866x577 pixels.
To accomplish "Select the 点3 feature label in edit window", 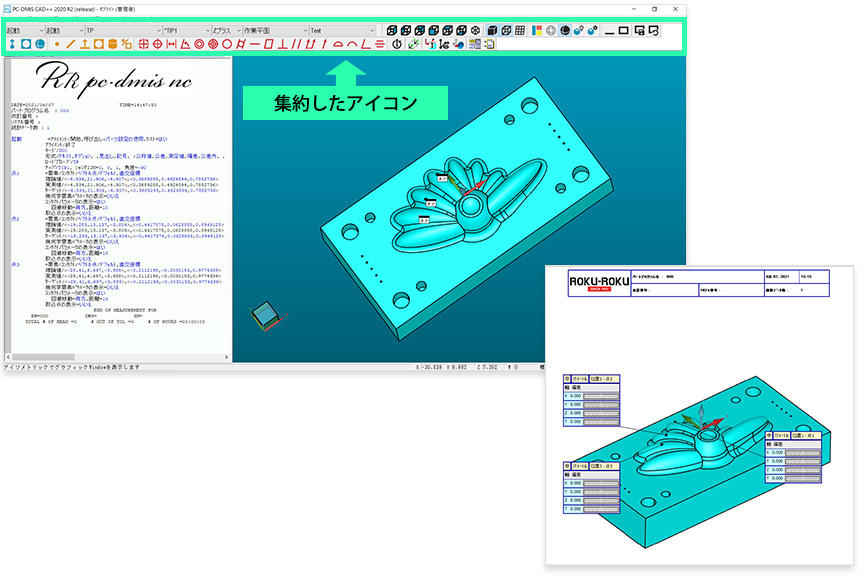I will coord(15,264).
